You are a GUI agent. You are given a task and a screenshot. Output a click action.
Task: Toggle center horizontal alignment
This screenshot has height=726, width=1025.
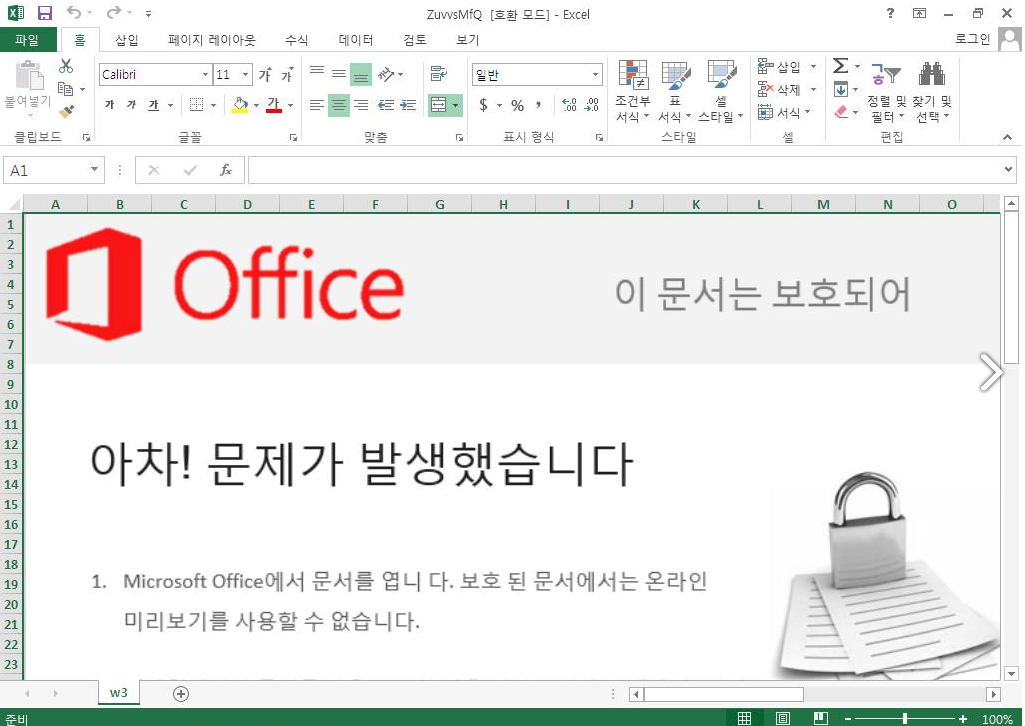click(339, 105)
